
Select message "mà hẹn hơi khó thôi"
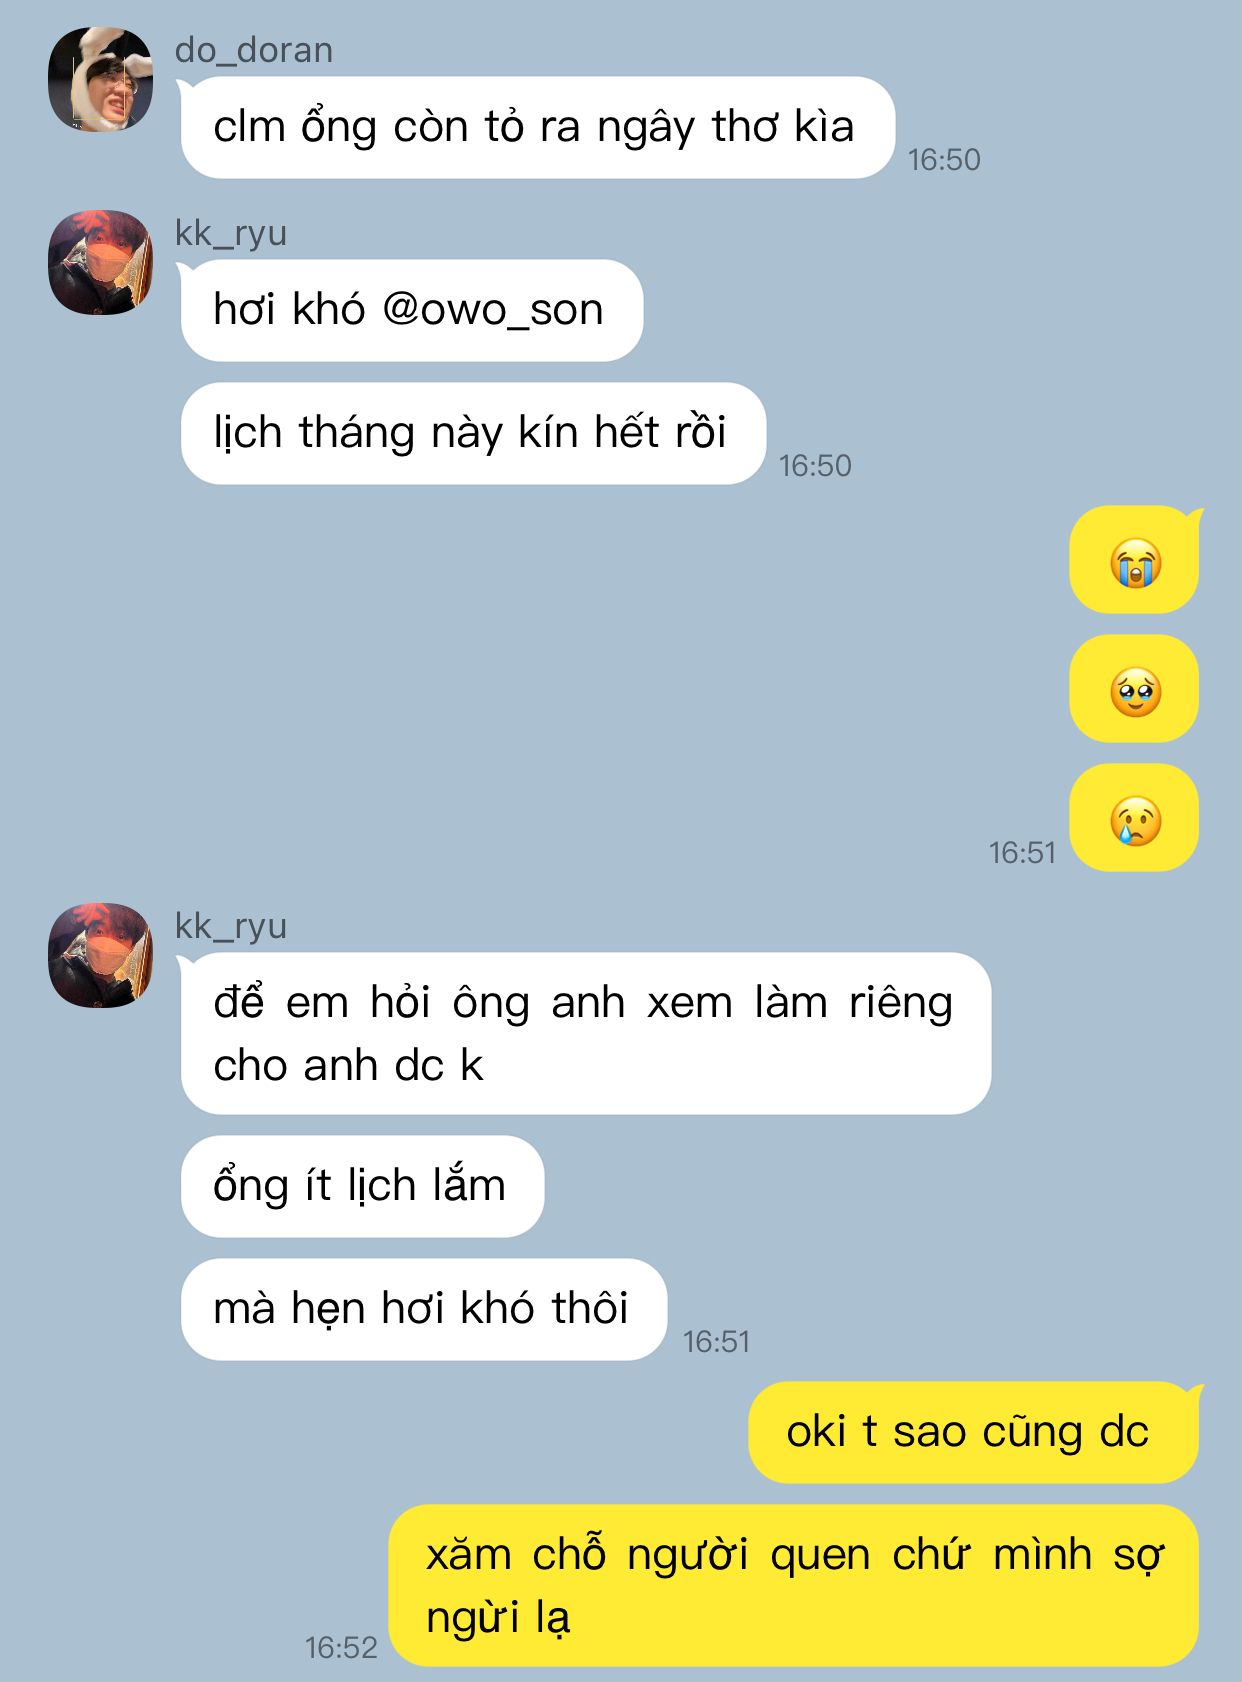423,1309
